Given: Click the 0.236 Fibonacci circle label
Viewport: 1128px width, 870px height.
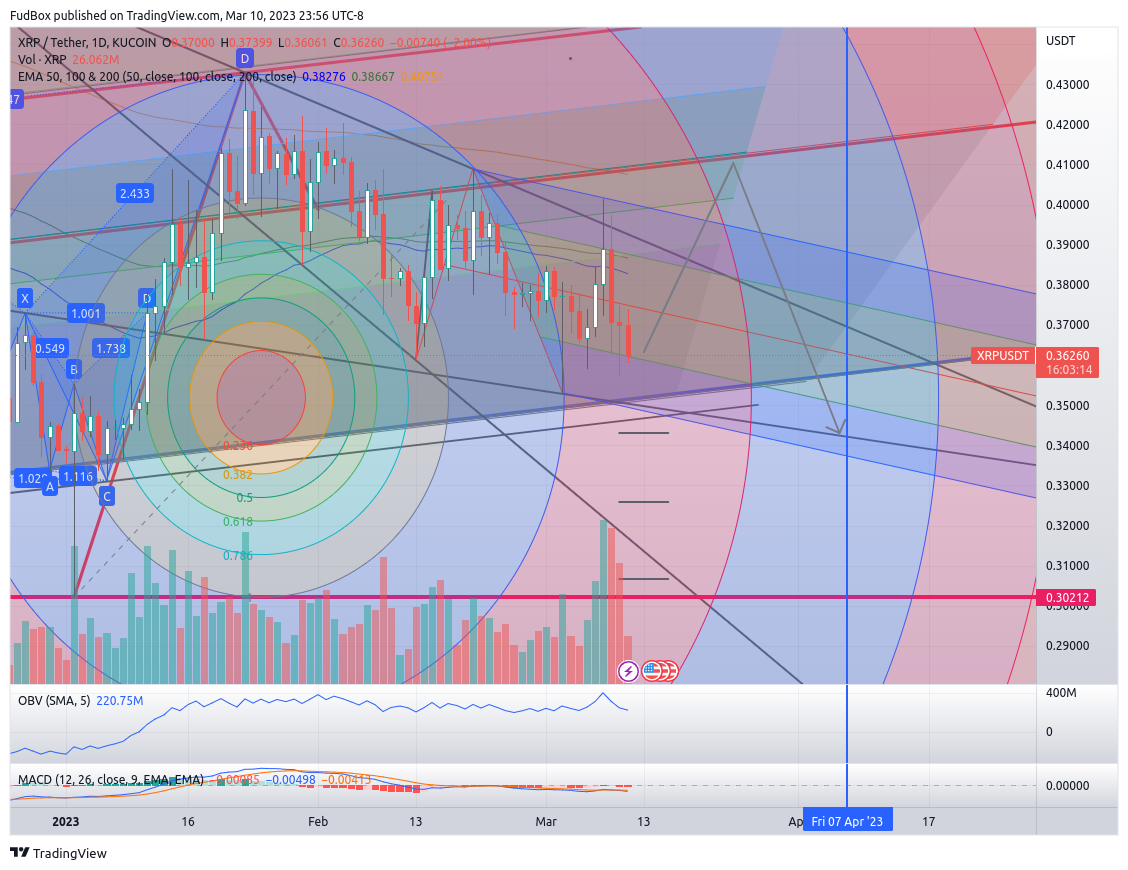Looking at the screenshot, I should pos(237,445).
